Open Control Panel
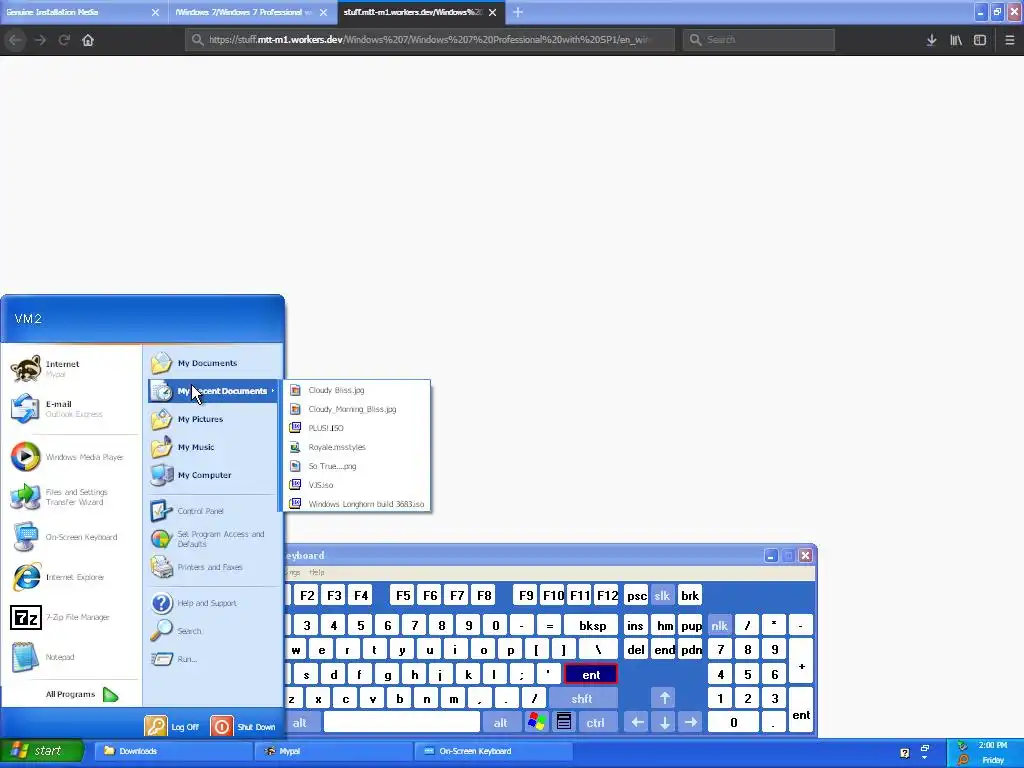The height and width of the screenshot is (768, 1024). coord(213,511)
